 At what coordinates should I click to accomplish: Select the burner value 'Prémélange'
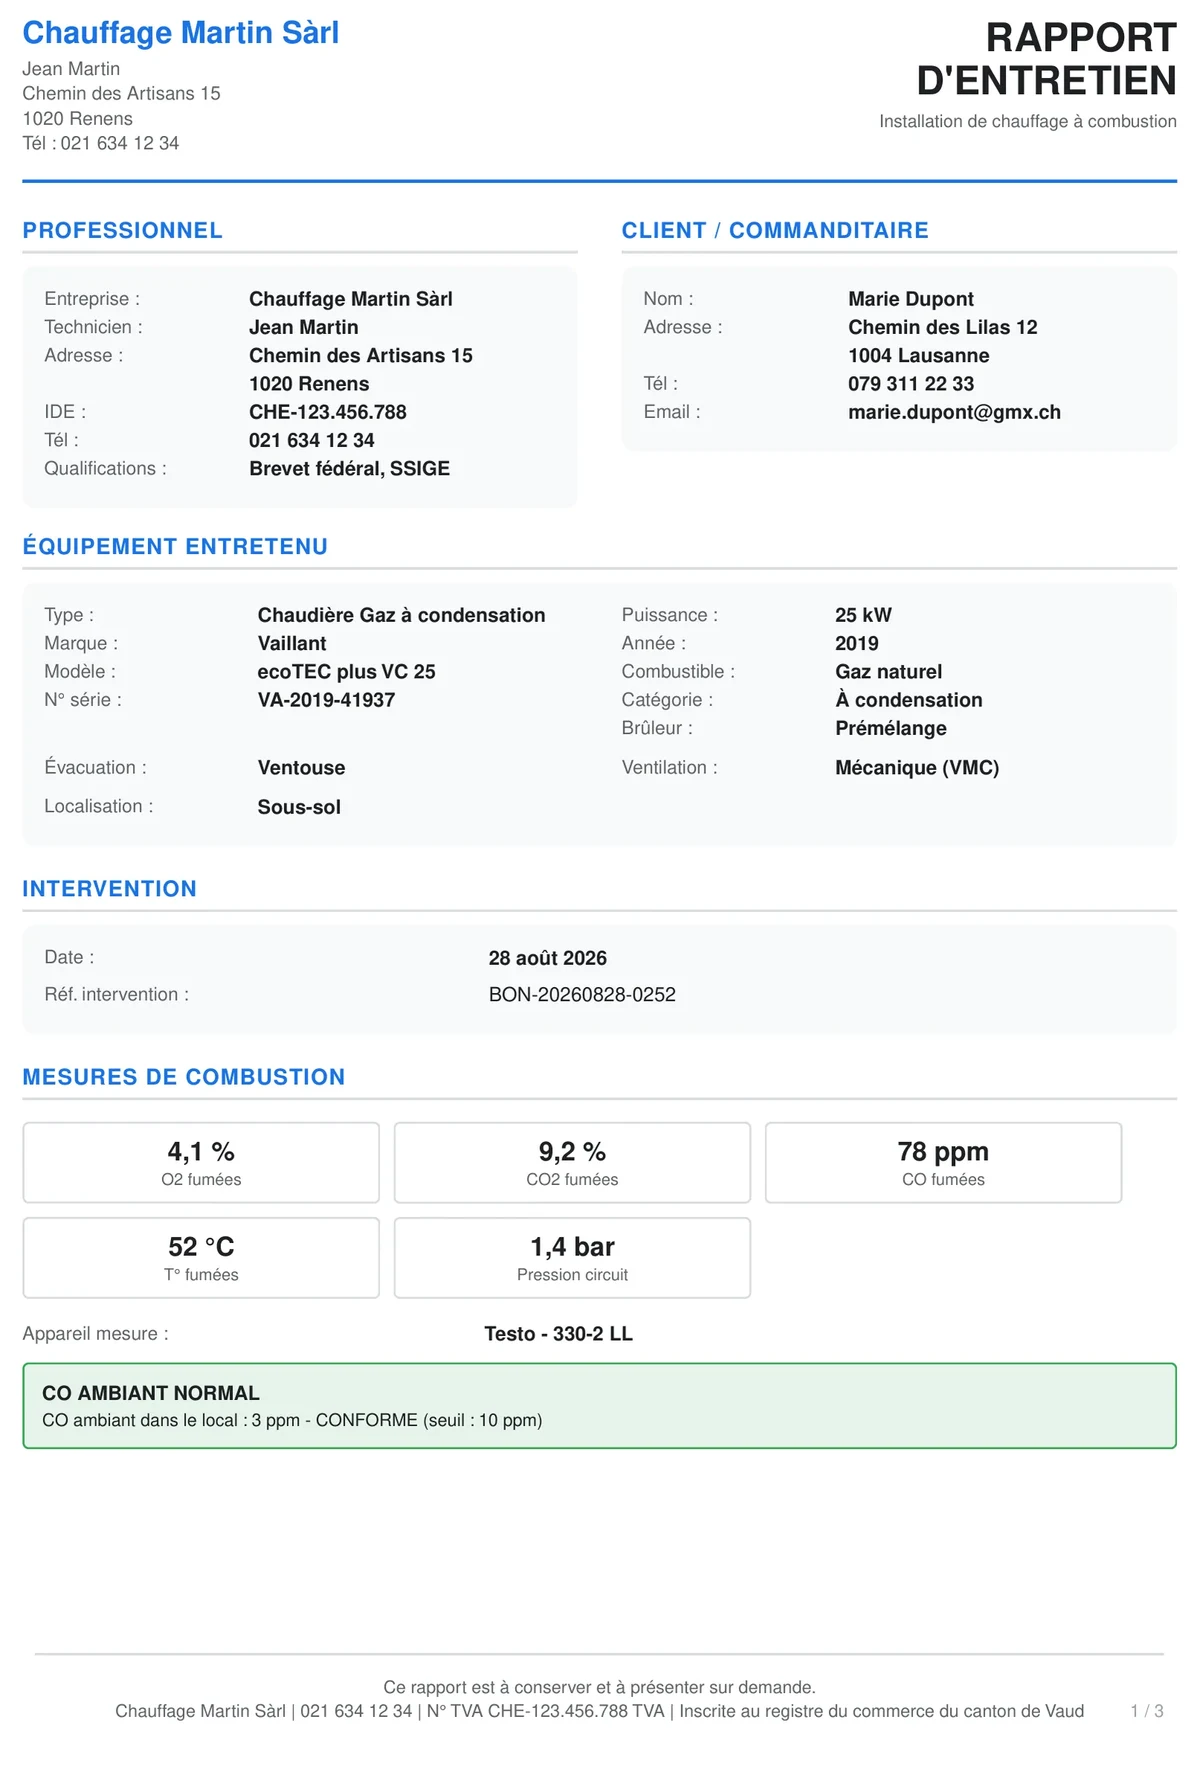click(891, 729)
